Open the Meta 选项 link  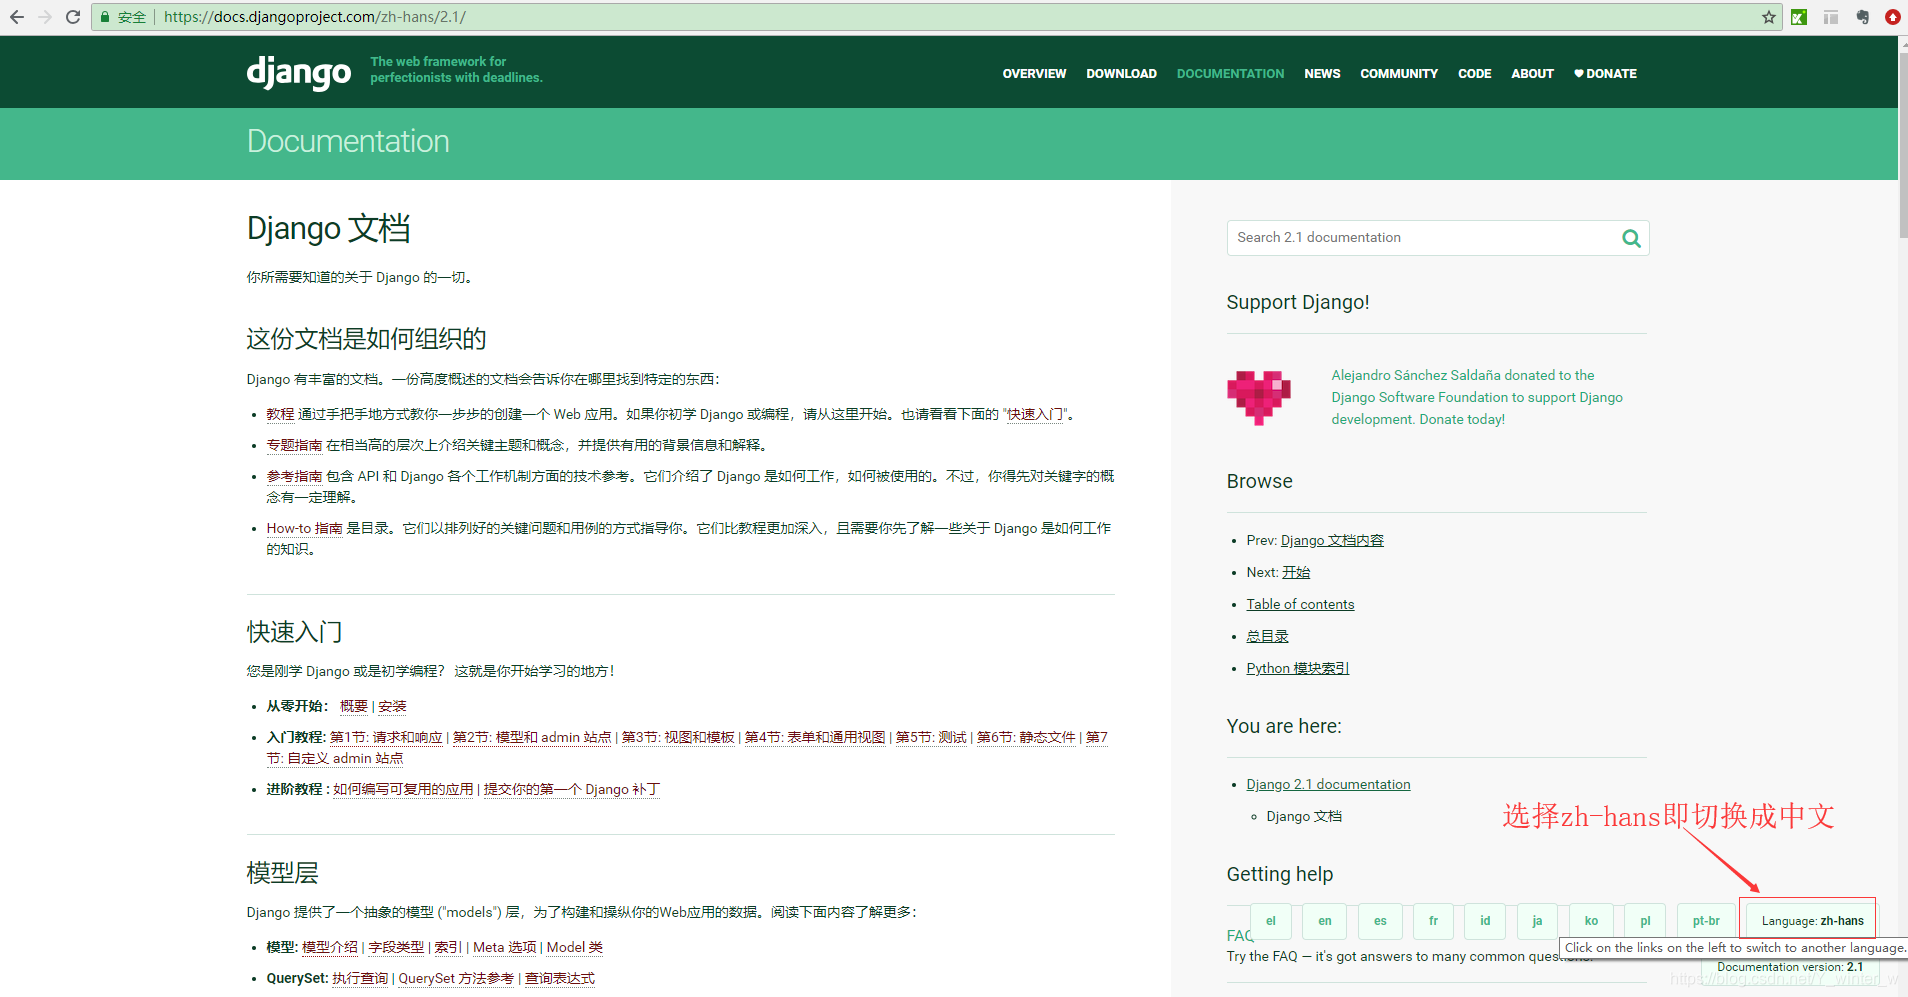tap(505, 947)
